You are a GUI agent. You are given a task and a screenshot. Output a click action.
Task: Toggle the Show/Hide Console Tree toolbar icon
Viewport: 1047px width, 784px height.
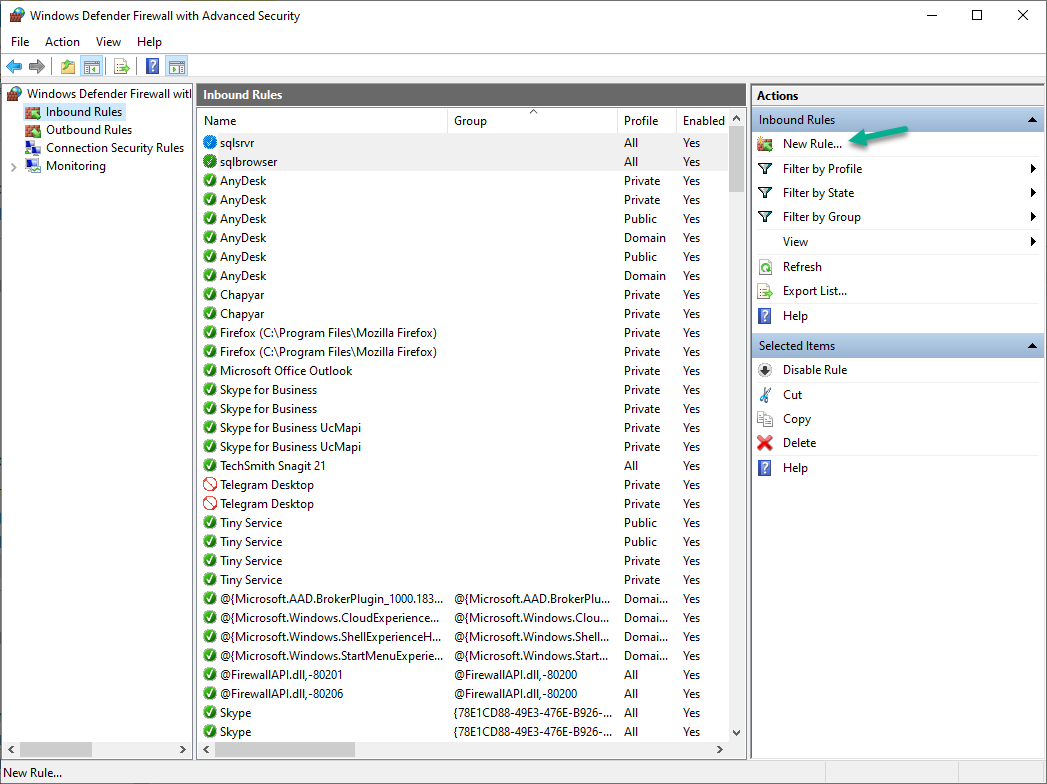point(91,66)
